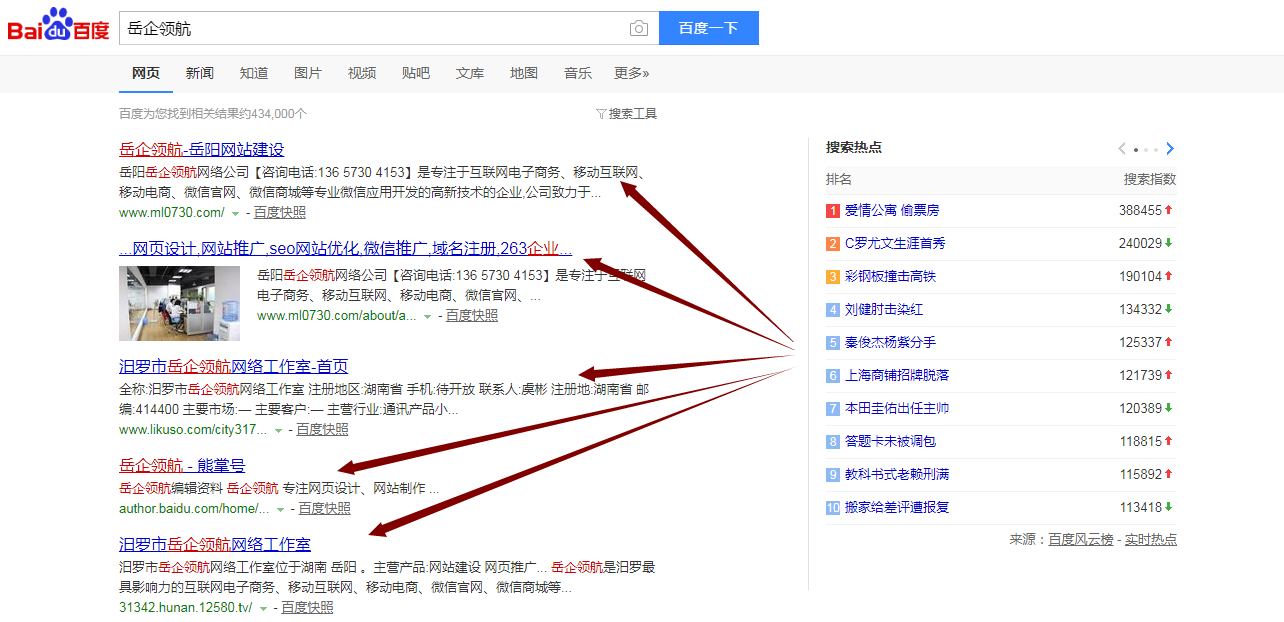Screen dimensions: 1284x622
Task: Click the office photo thumbnail
Action: coord(180,303)
